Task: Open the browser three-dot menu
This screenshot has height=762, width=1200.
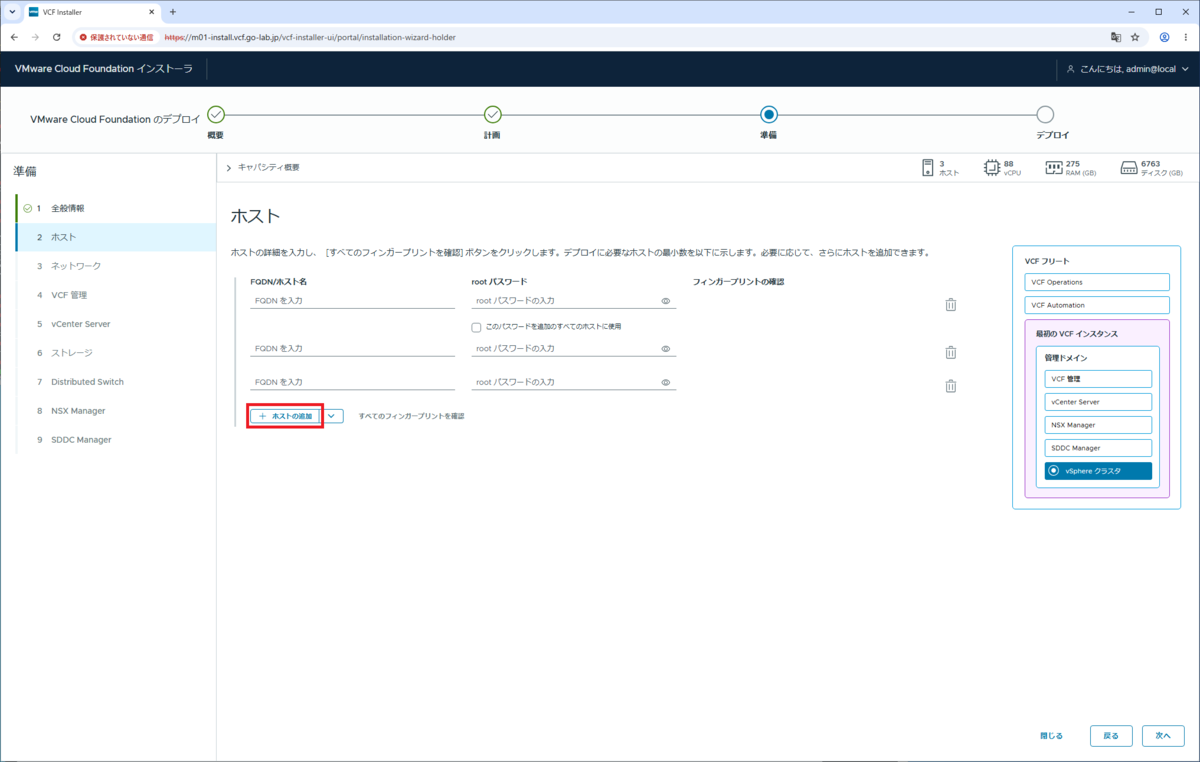Action: [x=1186, y=37]
